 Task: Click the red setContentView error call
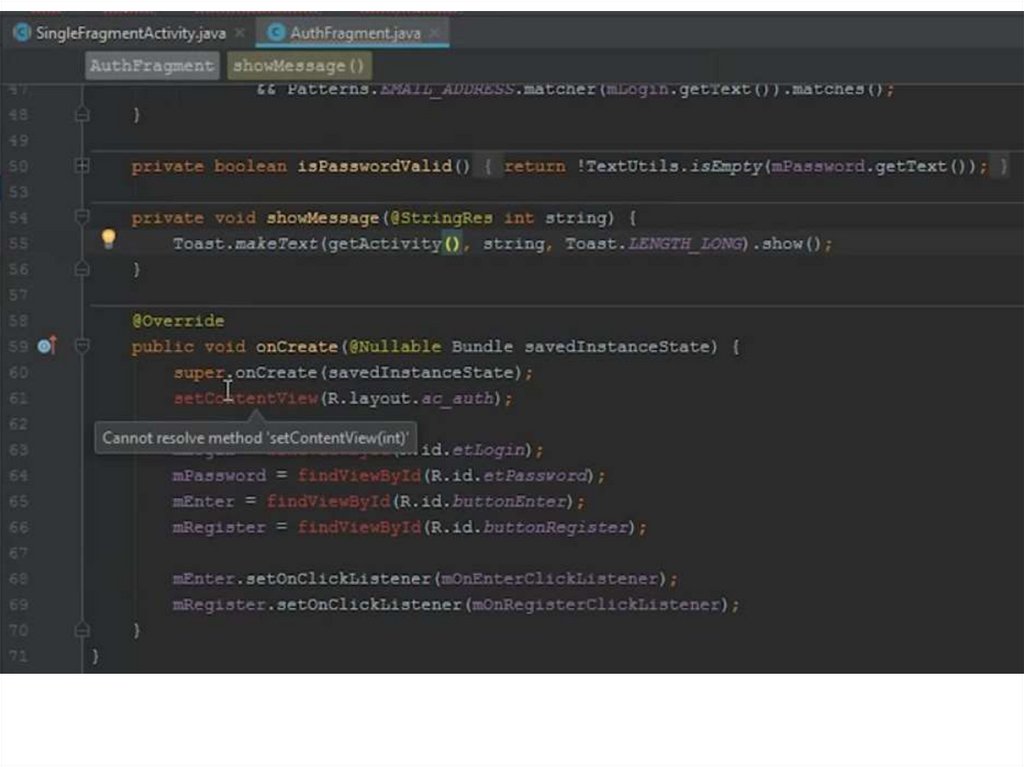pos(245,398)
